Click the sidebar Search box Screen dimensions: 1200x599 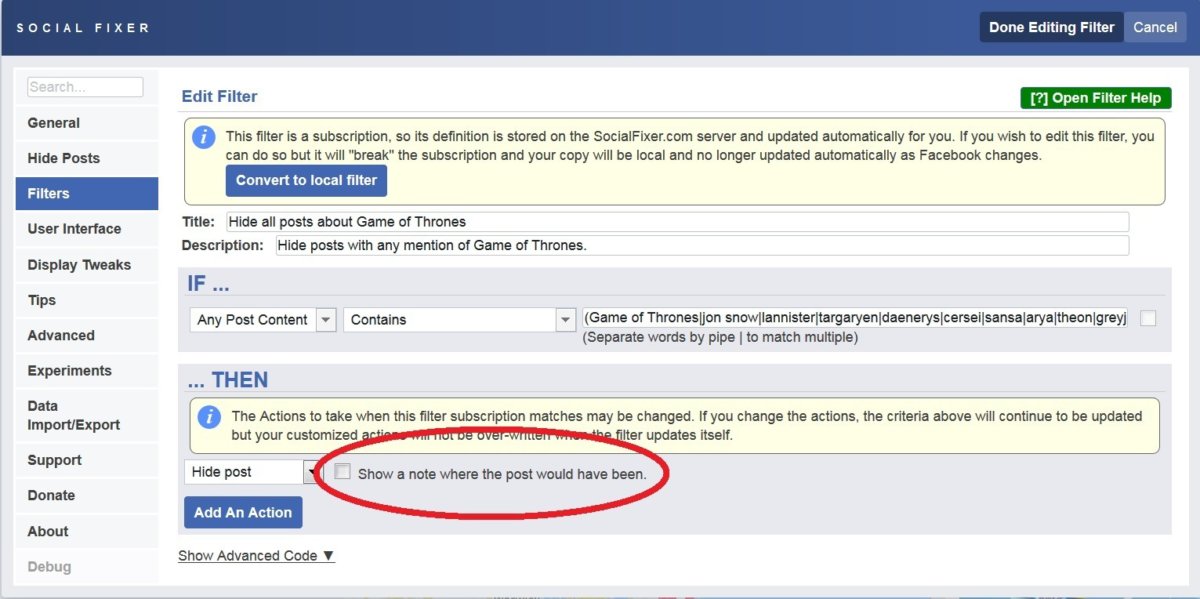coord(85,87)
